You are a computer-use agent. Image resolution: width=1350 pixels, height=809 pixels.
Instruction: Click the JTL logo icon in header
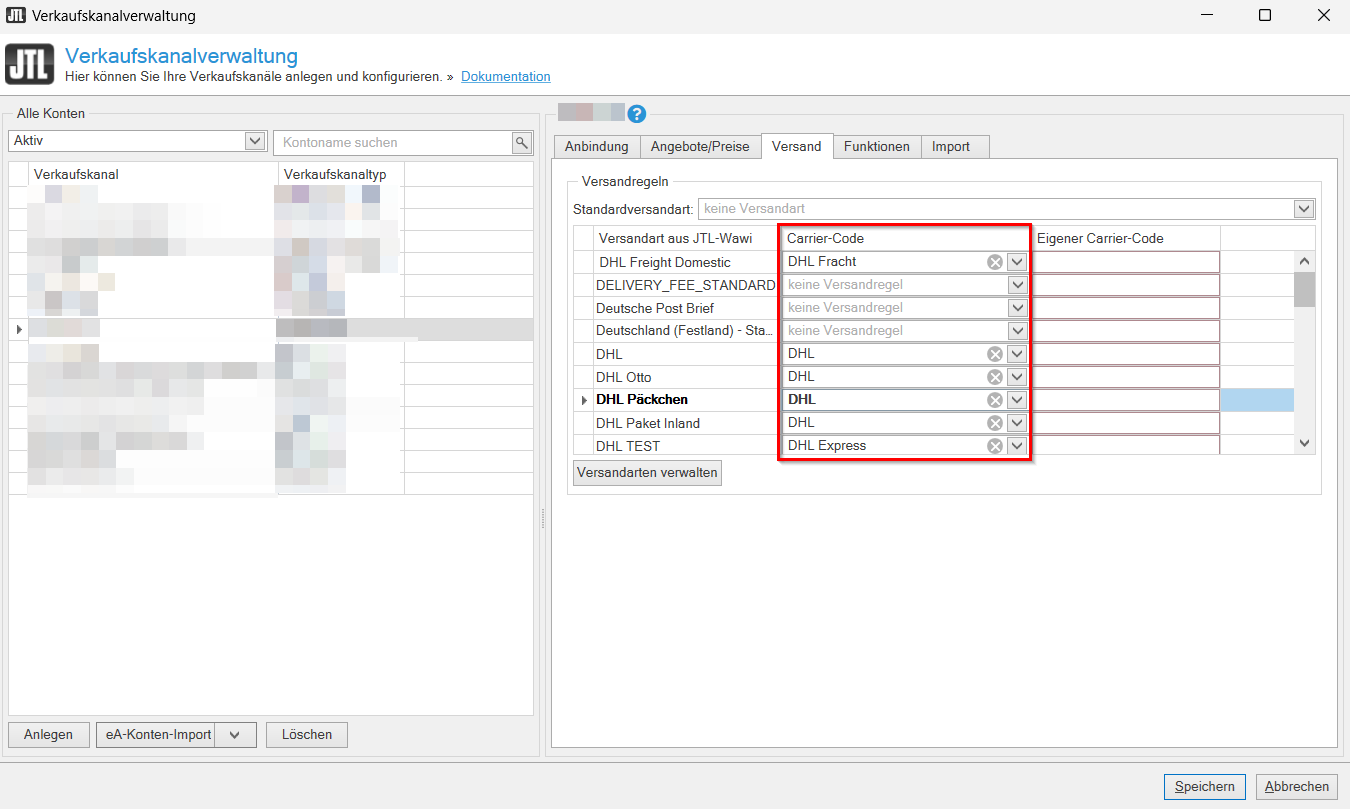(30, 64)
